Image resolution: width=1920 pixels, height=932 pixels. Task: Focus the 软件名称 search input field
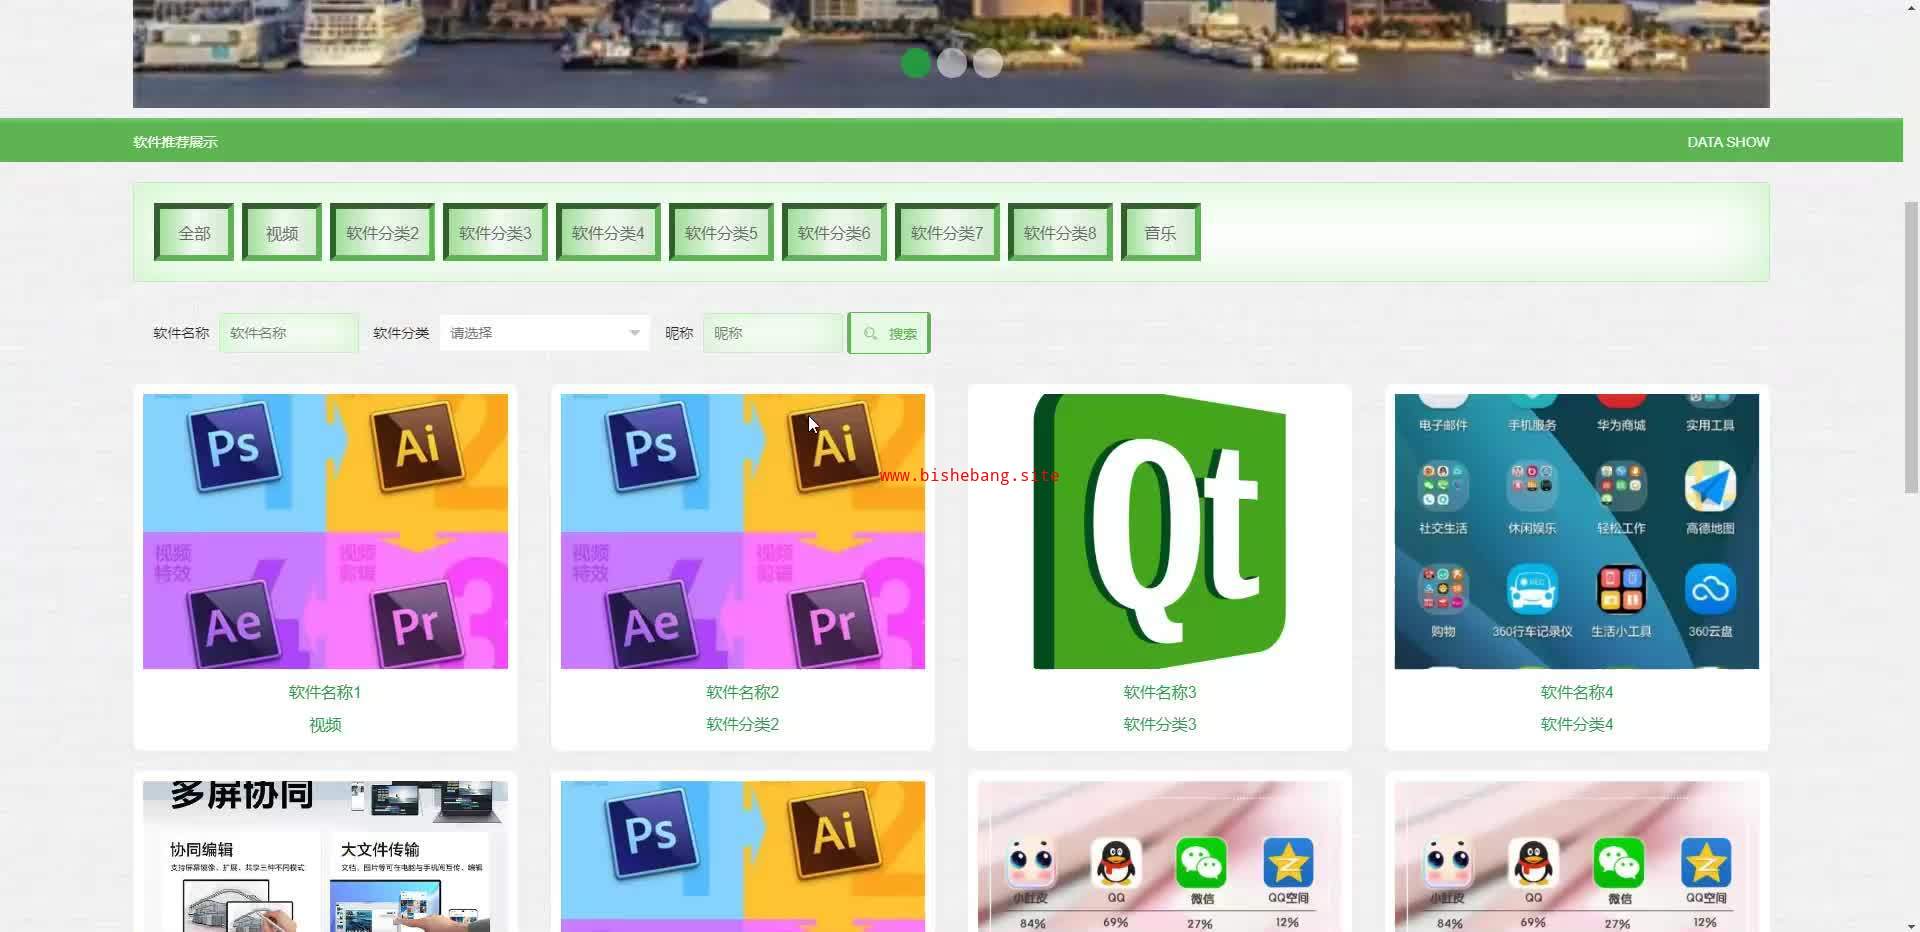pyautogui.click(x=289, y=333)
